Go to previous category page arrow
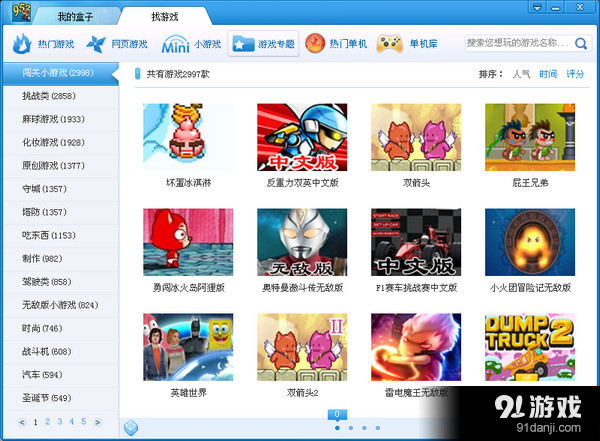The image size is (600, 441). point(22,422)
